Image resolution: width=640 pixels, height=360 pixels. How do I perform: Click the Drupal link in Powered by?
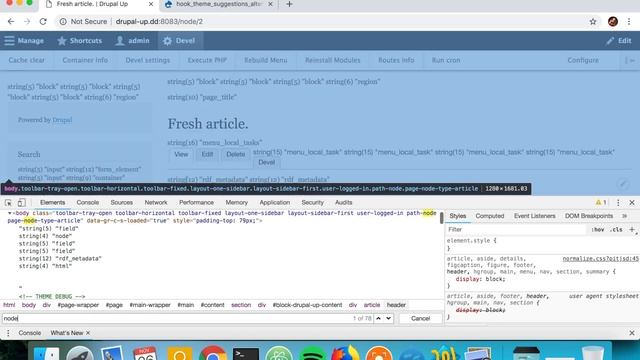[62, 120]
